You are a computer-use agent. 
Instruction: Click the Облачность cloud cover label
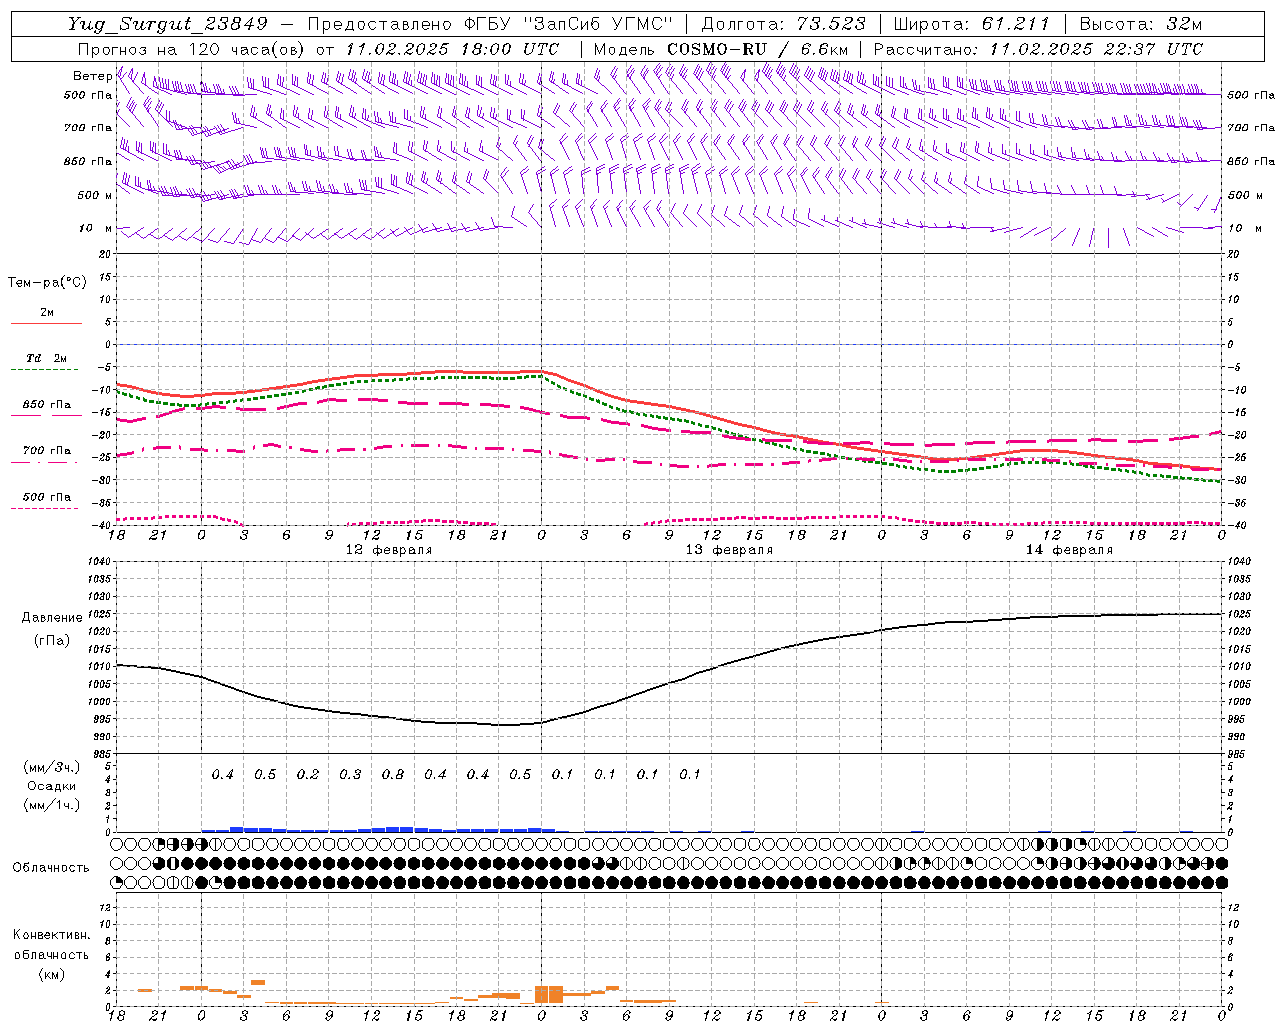[x=51, y=868]
